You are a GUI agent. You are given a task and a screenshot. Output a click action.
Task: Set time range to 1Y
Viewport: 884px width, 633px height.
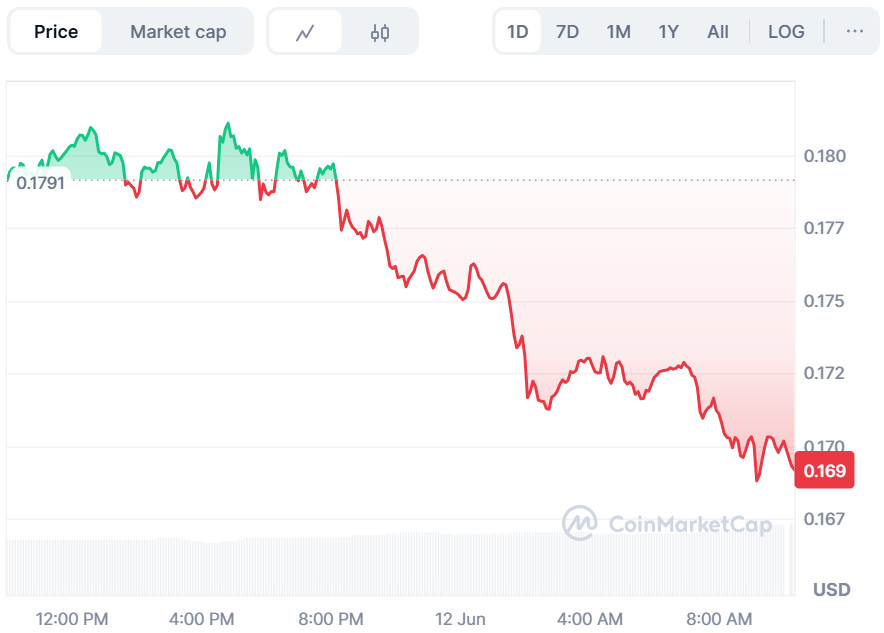[668, 31]
